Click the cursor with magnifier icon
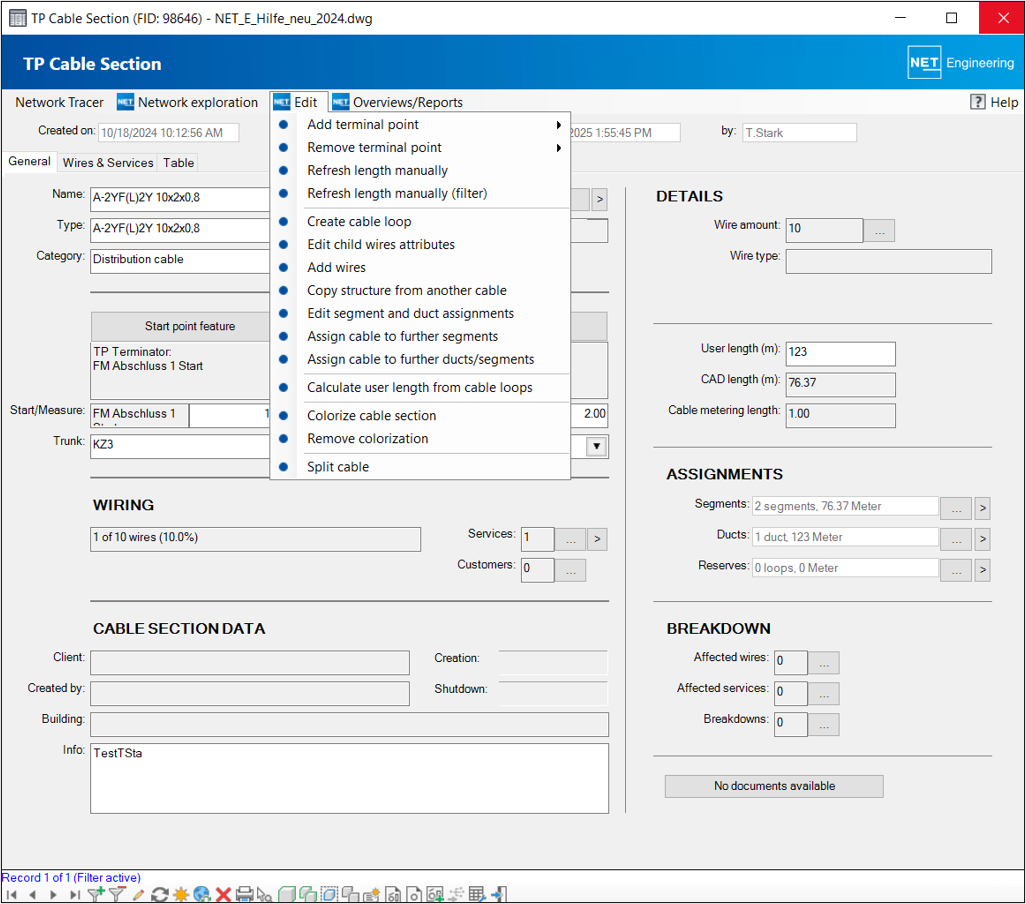This screenshot has height=904, width=1026. pos(264,894)
